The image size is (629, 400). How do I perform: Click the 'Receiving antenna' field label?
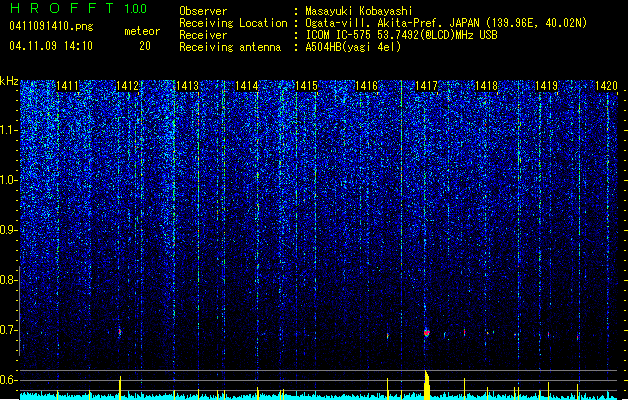coord(230,47)
